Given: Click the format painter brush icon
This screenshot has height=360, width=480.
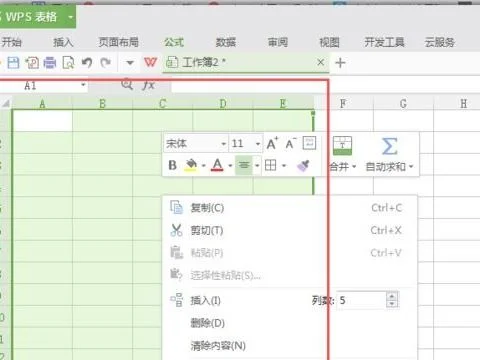Looking at the screenshot, I should click(x=303, y=165).
